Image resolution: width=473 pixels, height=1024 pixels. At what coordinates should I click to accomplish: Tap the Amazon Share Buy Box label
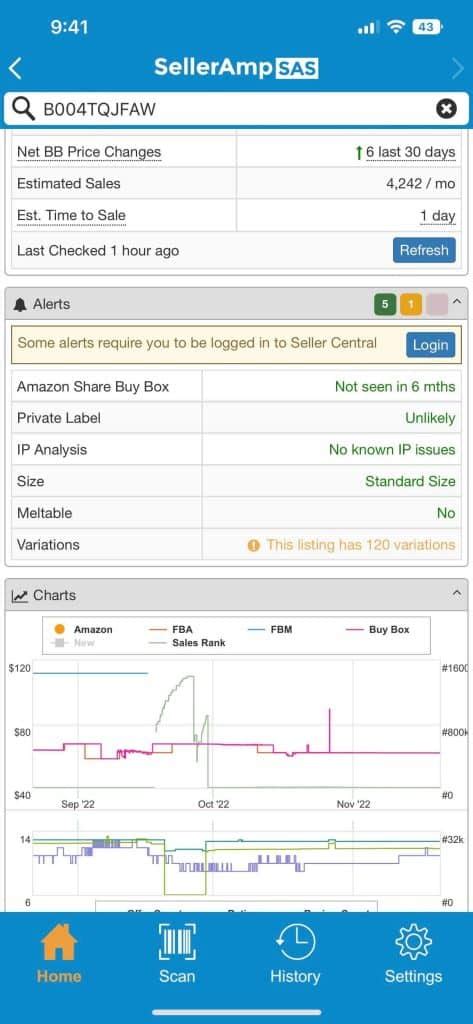[93, 387]
